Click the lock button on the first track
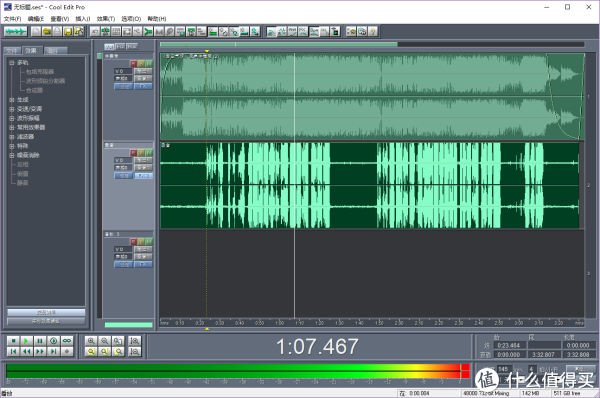Screen dimensions: 600x398 point(124,86)
